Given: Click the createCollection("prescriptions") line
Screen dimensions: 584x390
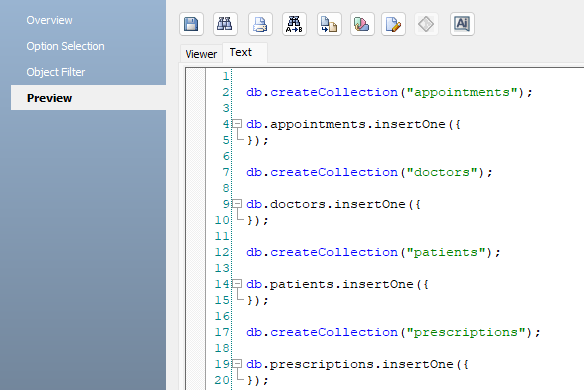Looking at the screenshot, I should click(x=393, y=332).
